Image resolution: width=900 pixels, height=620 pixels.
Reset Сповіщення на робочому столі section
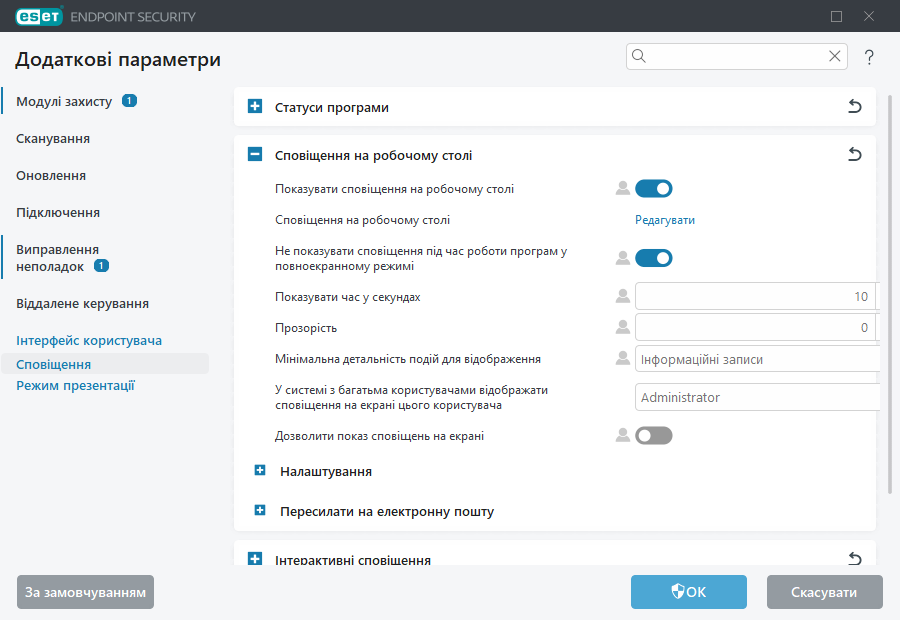pyautogui.click(x=855, y=155)
